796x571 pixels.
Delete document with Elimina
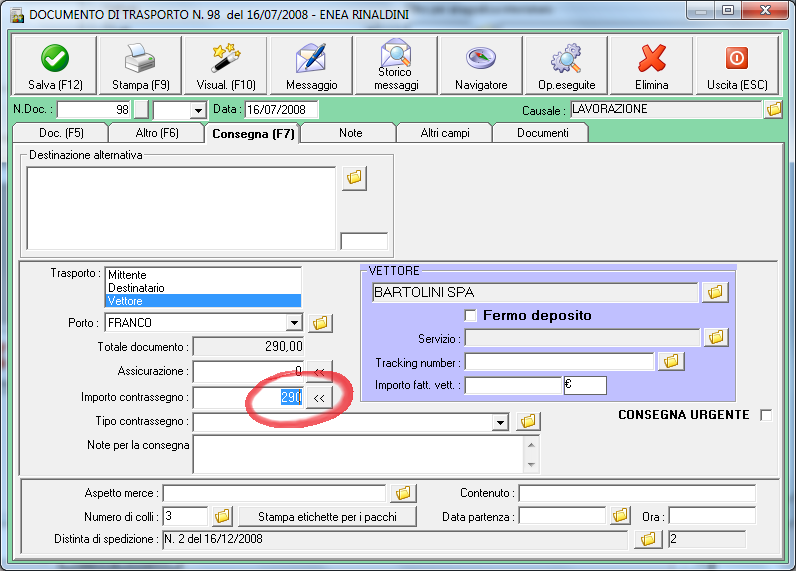coord(652,65)
